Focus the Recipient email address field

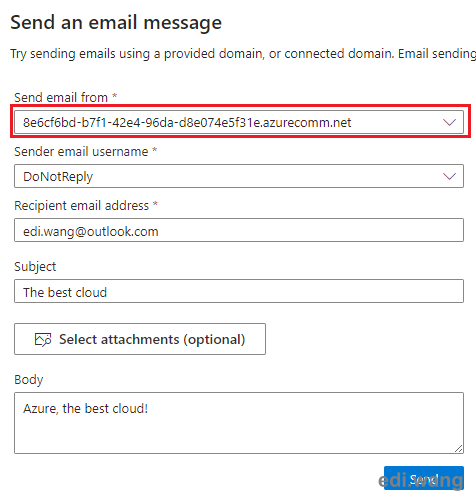[239, 230]
